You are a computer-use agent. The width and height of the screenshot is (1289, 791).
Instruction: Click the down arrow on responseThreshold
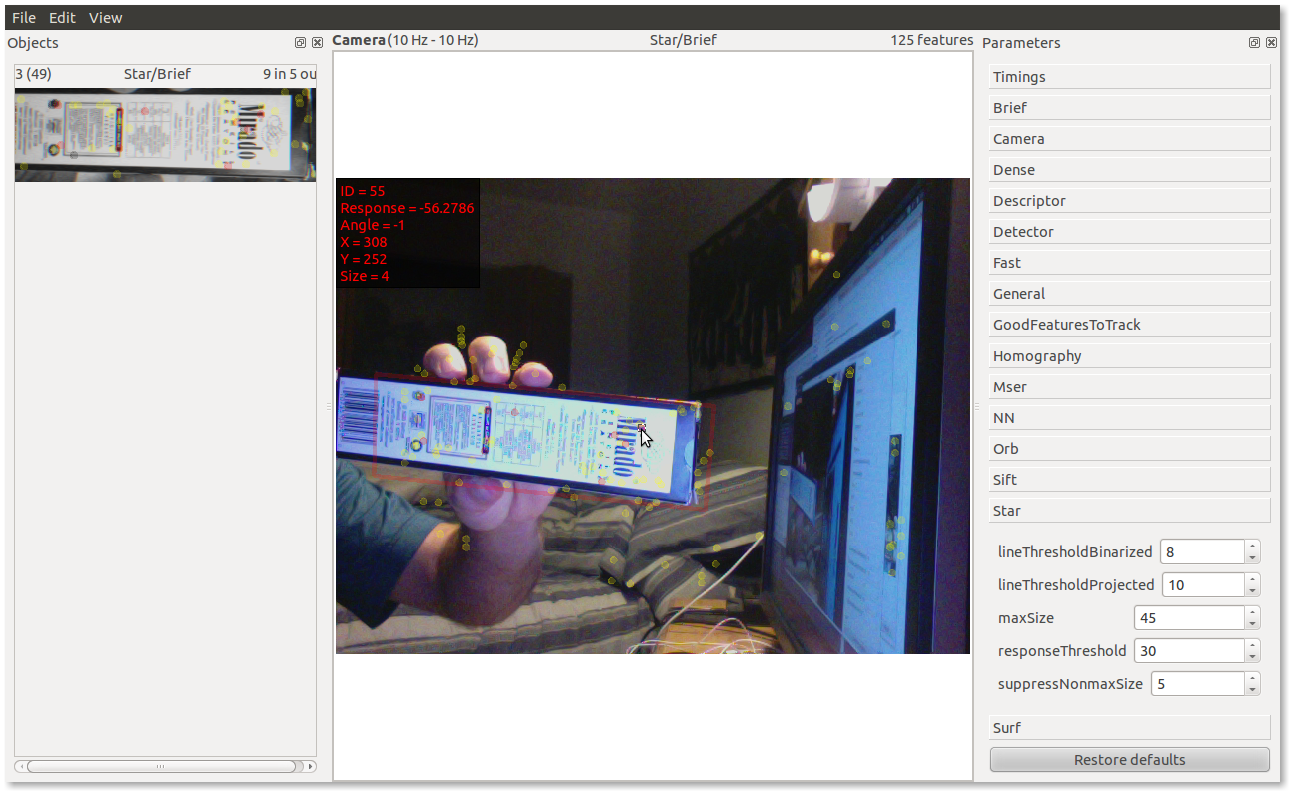[x=1252, y=657]
